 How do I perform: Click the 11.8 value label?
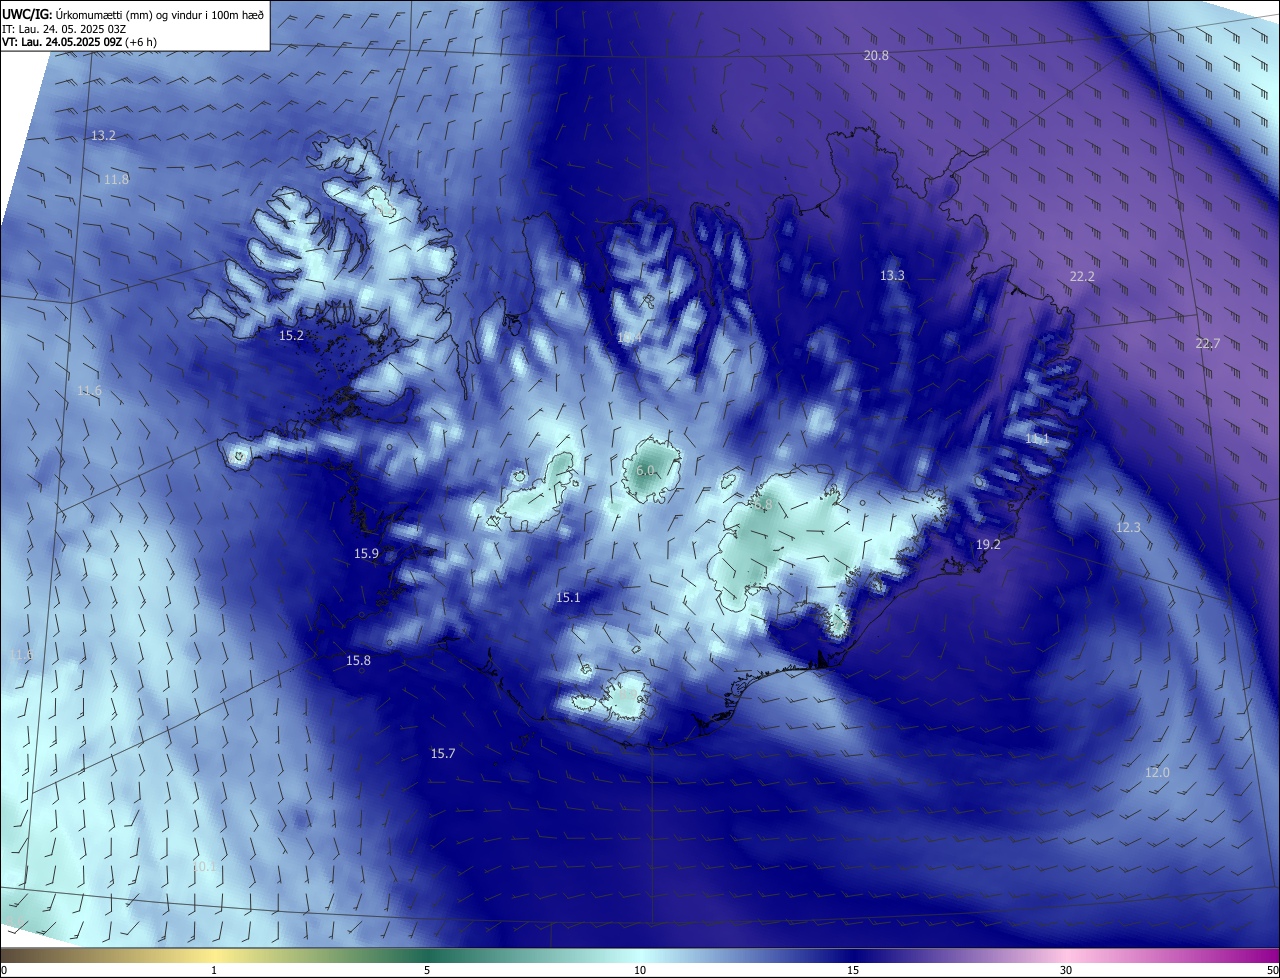tap(116, 180)
